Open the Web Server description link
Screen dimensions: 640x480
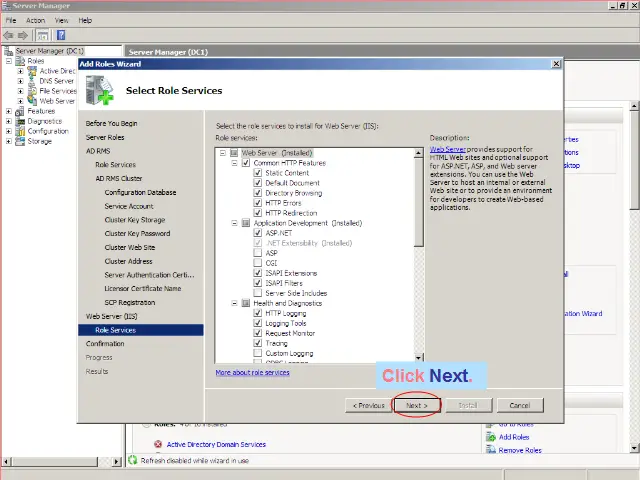[447, 149]
